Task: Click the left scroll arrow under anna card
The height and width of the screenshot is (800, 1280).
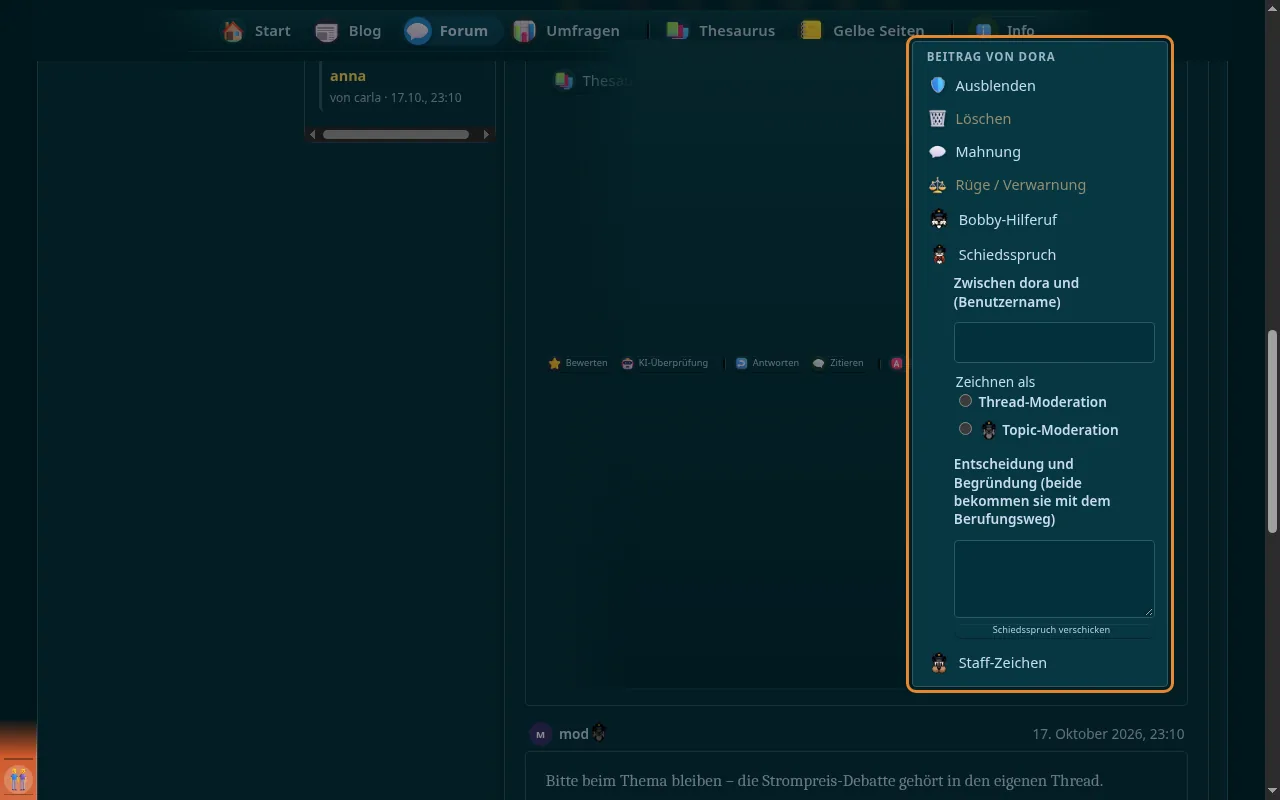Action: coord(312,134)
